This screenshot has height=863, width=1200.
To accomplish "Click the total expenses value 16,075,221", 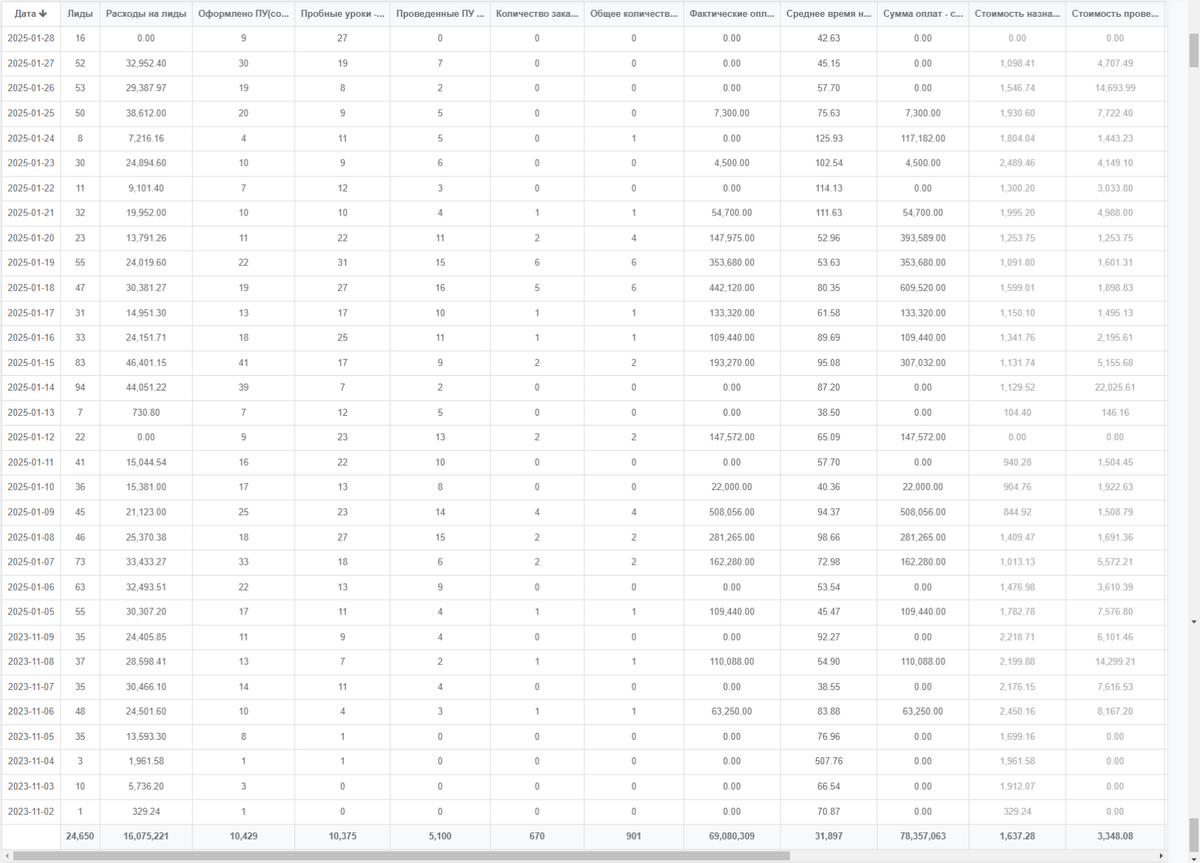I will pyautogui.click(x=145, y=836).
